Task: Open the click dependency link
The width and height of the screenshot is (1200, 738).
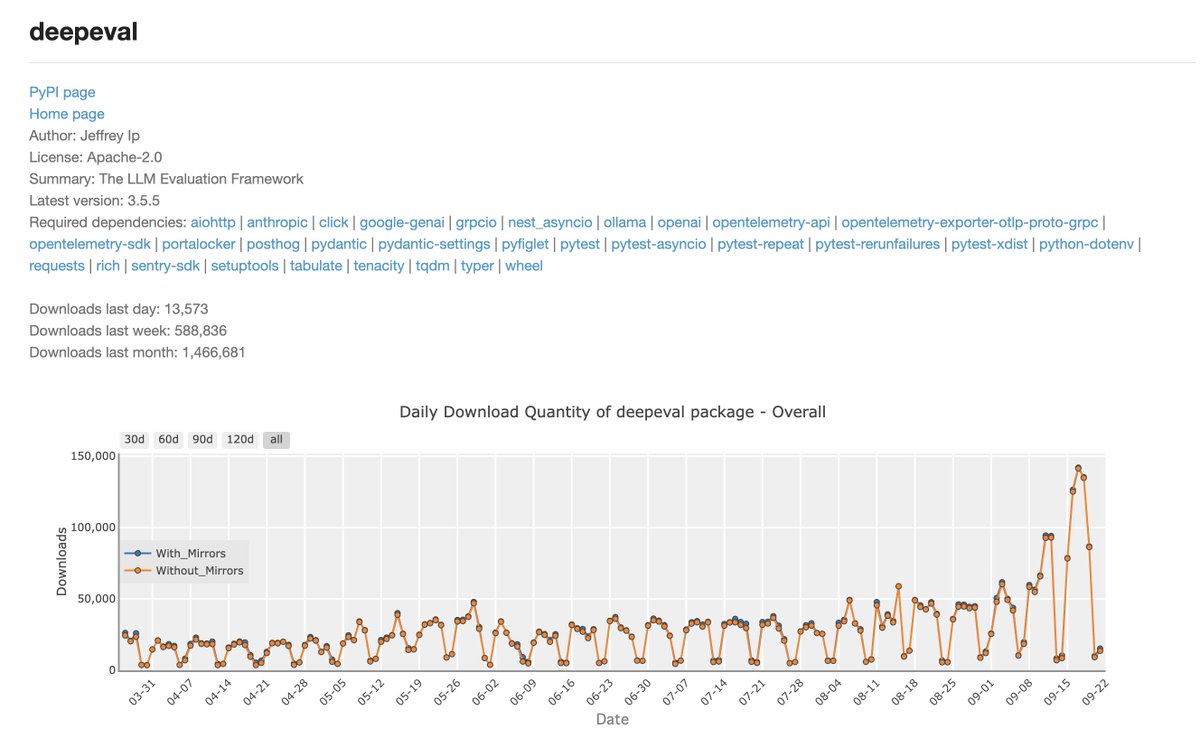Action: (x=334, y=222)
